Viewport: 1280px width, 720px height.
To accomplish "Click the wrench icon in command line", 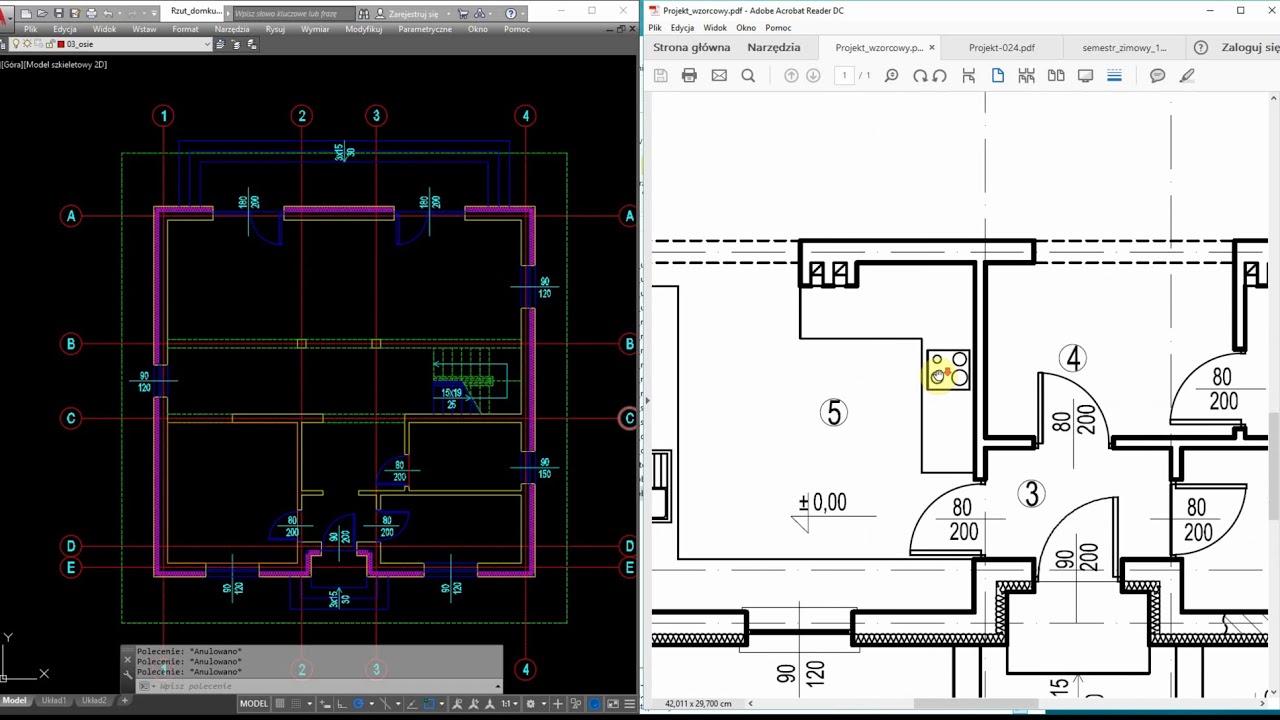I will point(127,674).
